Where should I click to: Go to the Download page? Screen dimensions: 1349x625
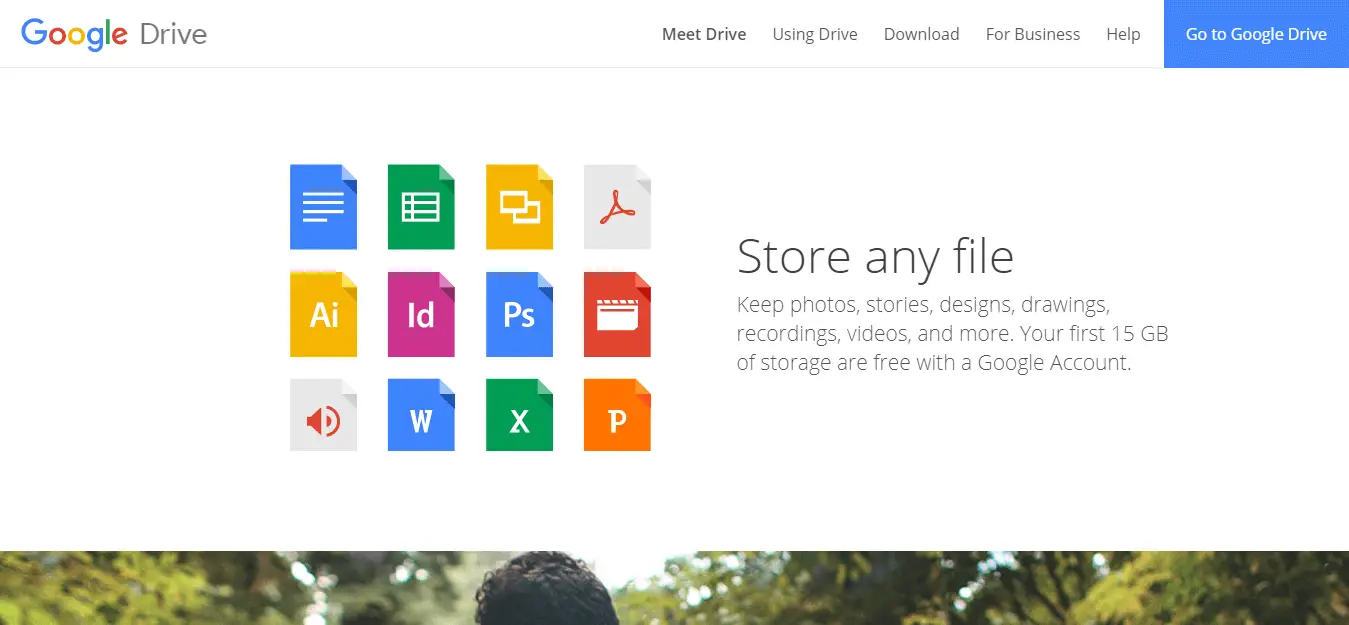[921, 34]
